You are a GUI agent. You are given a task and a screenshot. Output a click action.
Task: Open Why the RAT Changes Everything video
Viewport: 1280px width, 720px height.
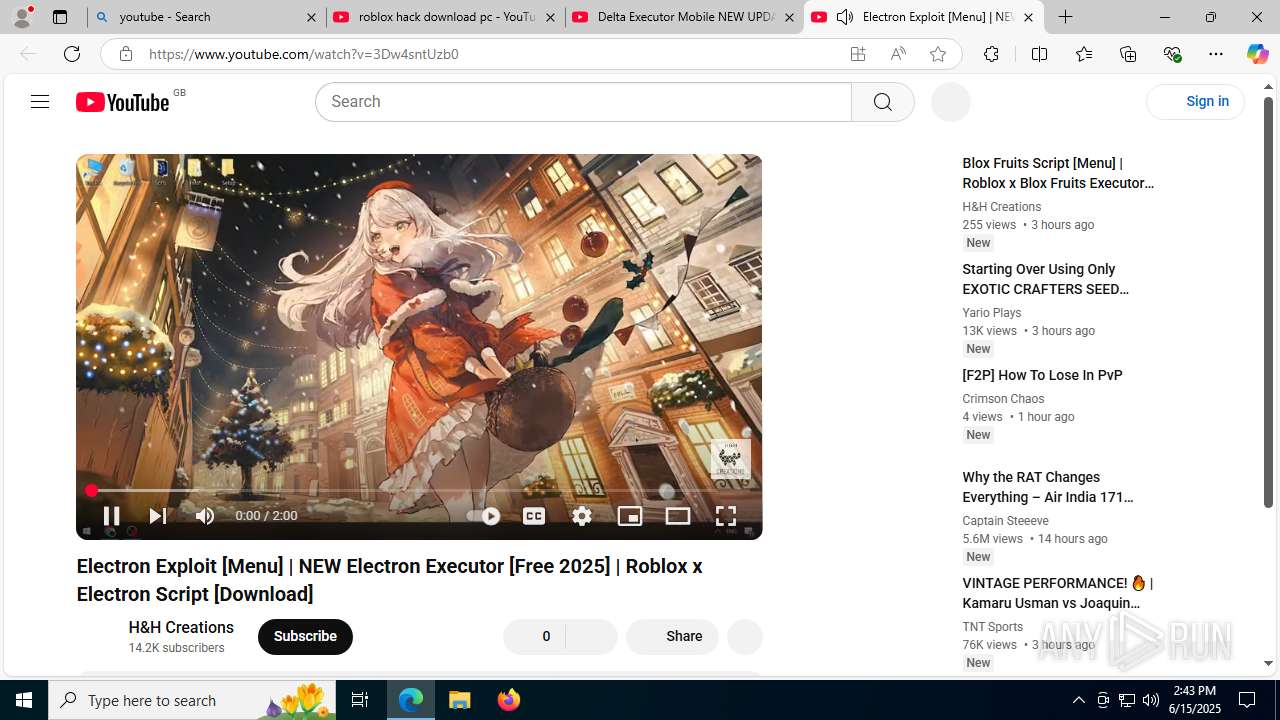pyautogui.click(x=1047, y=487)
